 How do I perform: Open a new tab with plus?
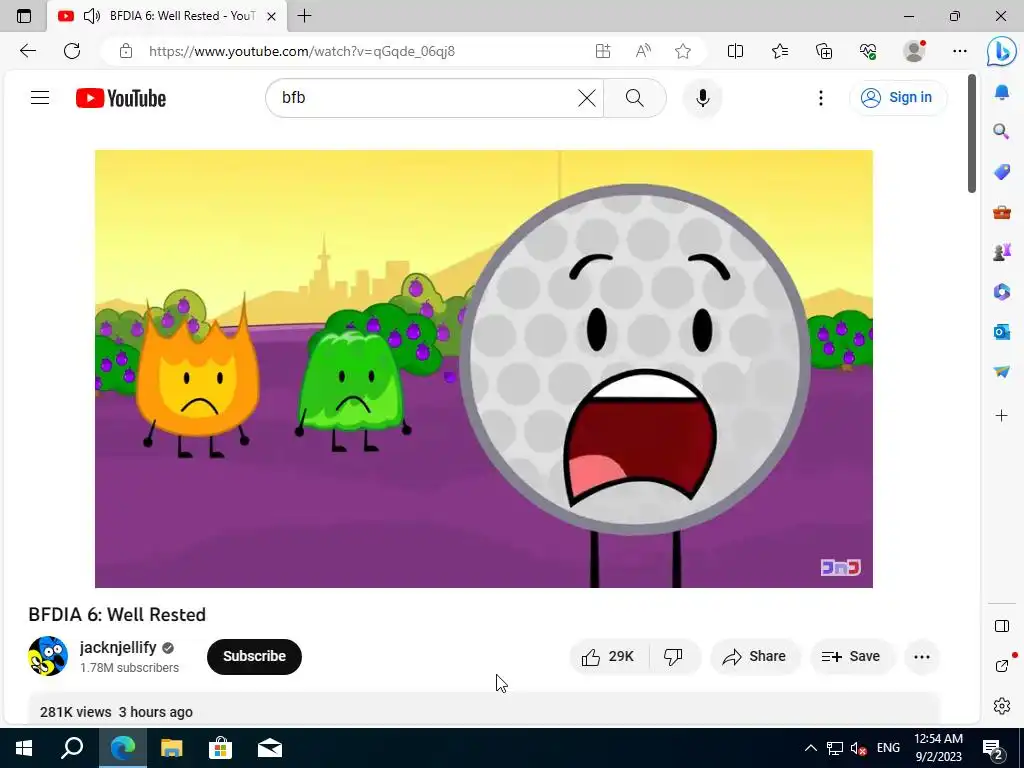pyautogui.click(x=304, y=16)
